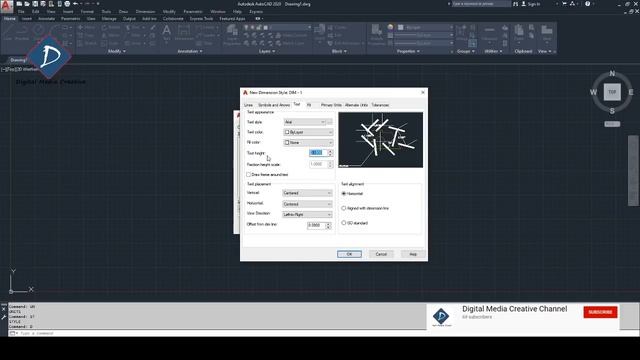Expand the Annotation panel flyout
Viewport: 640px width, 360px height.
pyautogui.click(x=190, y=51)
